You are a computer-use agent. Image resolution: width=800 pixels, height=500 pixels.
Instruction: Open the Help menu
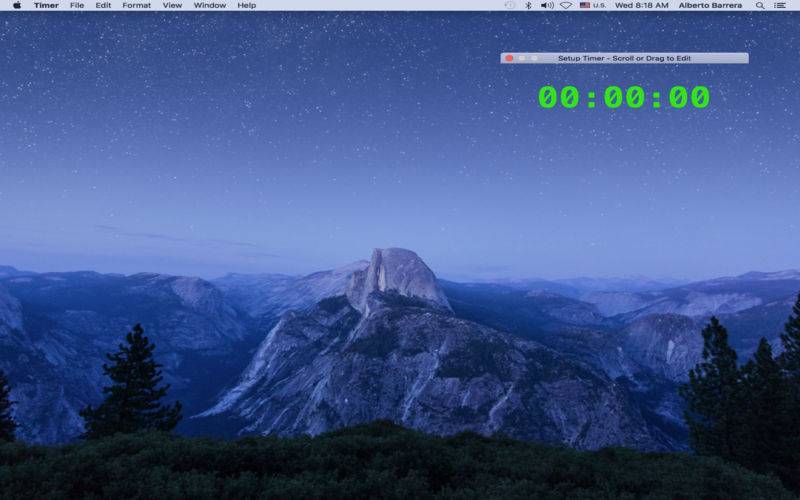(246, 5)
